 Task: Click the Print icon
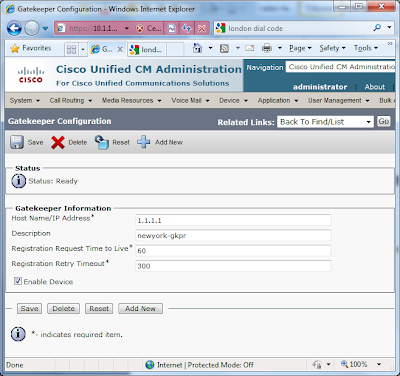point(267,49)
